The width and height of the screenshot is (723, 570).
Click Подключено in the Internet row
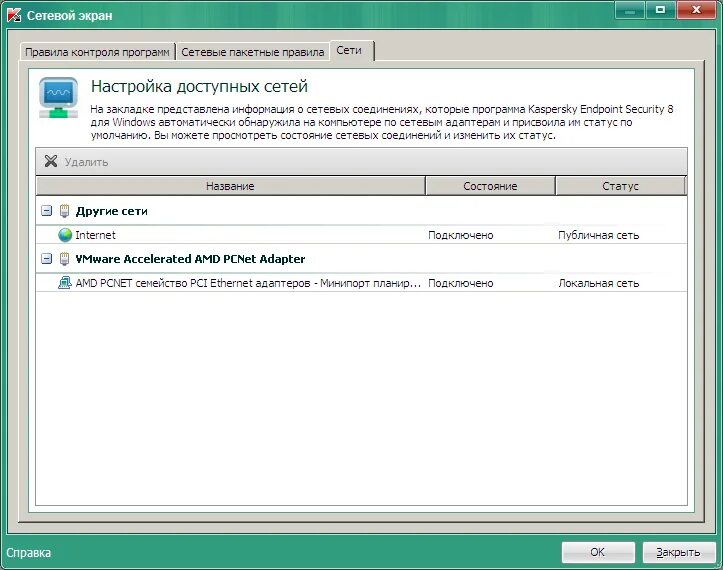click(x=461, y=235)
